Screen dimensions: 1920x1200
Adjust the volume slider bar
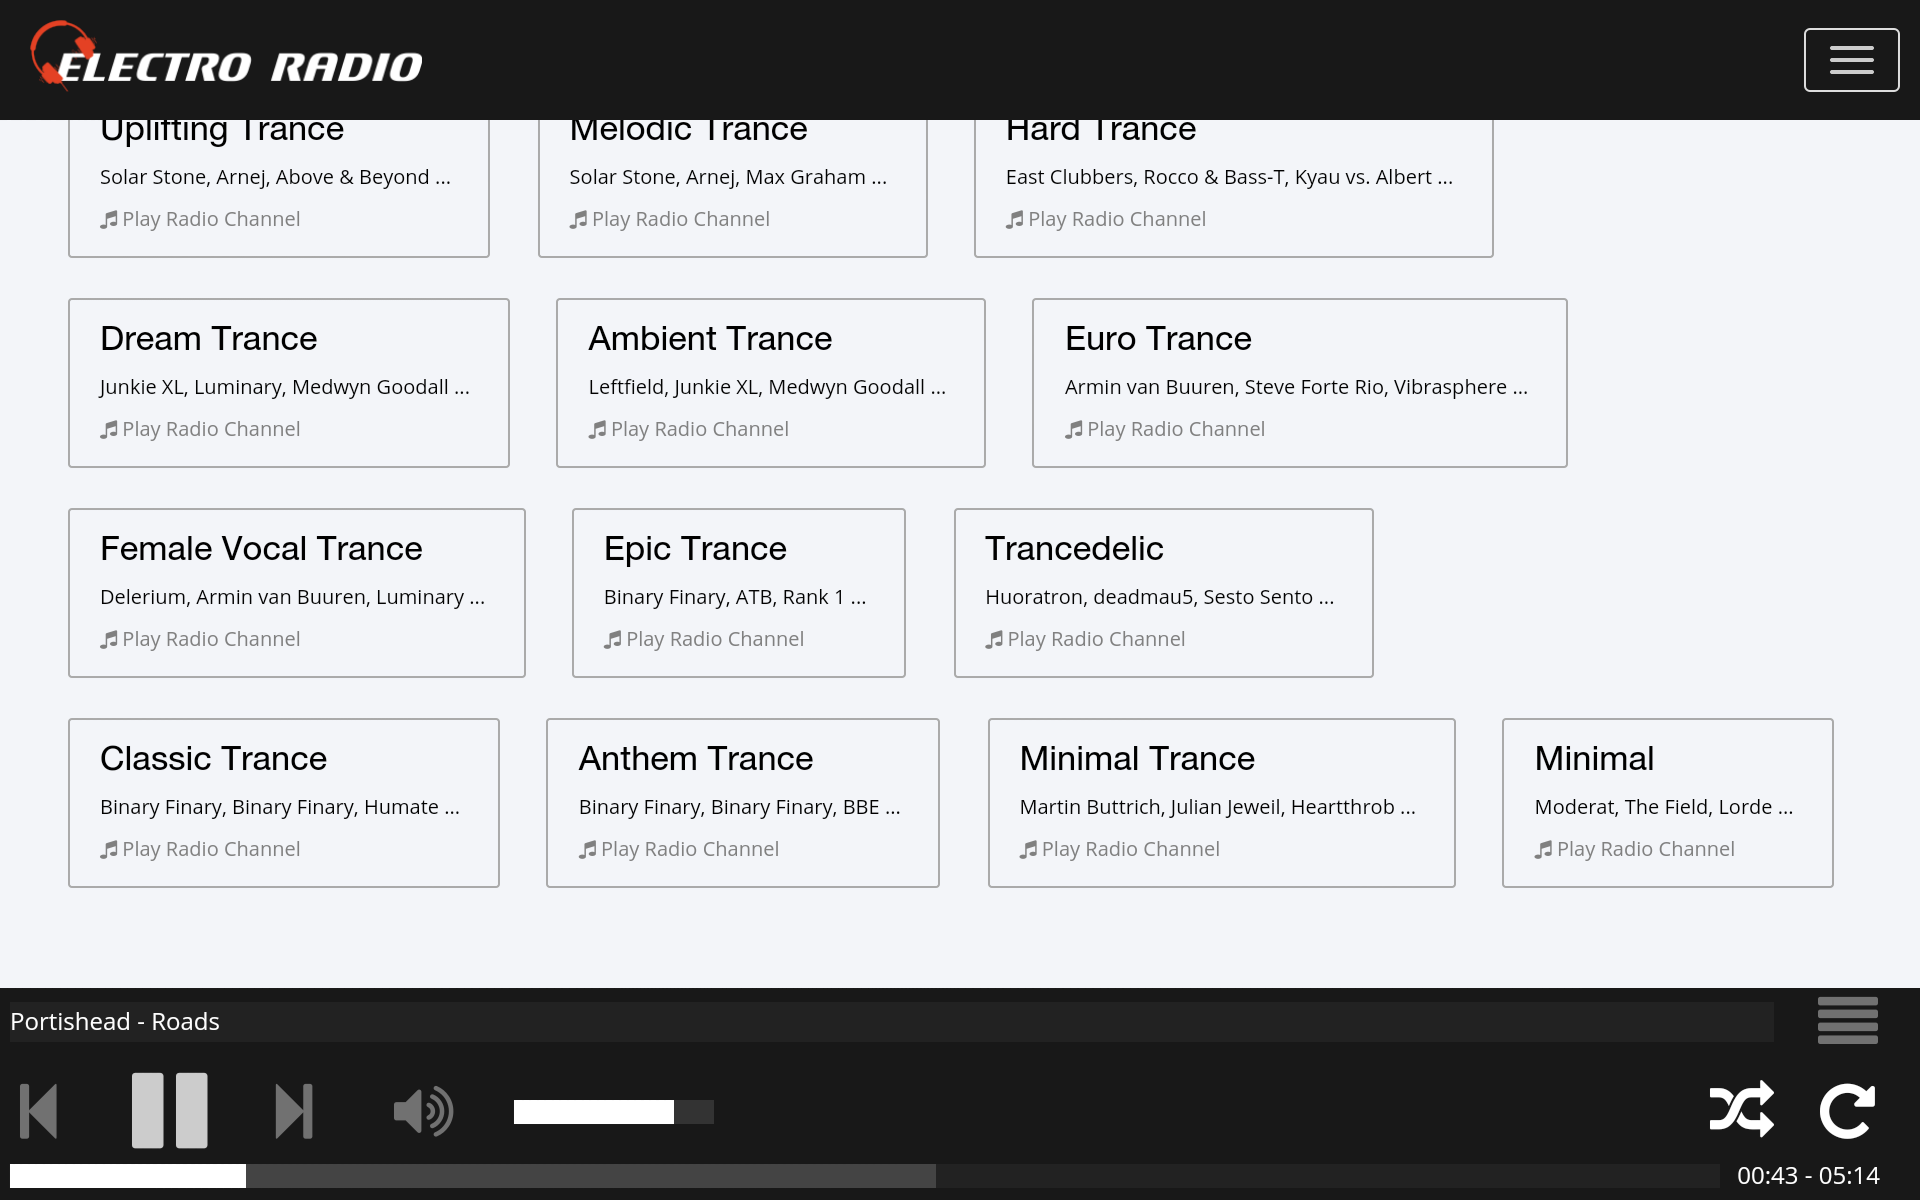coord(614,1112)
